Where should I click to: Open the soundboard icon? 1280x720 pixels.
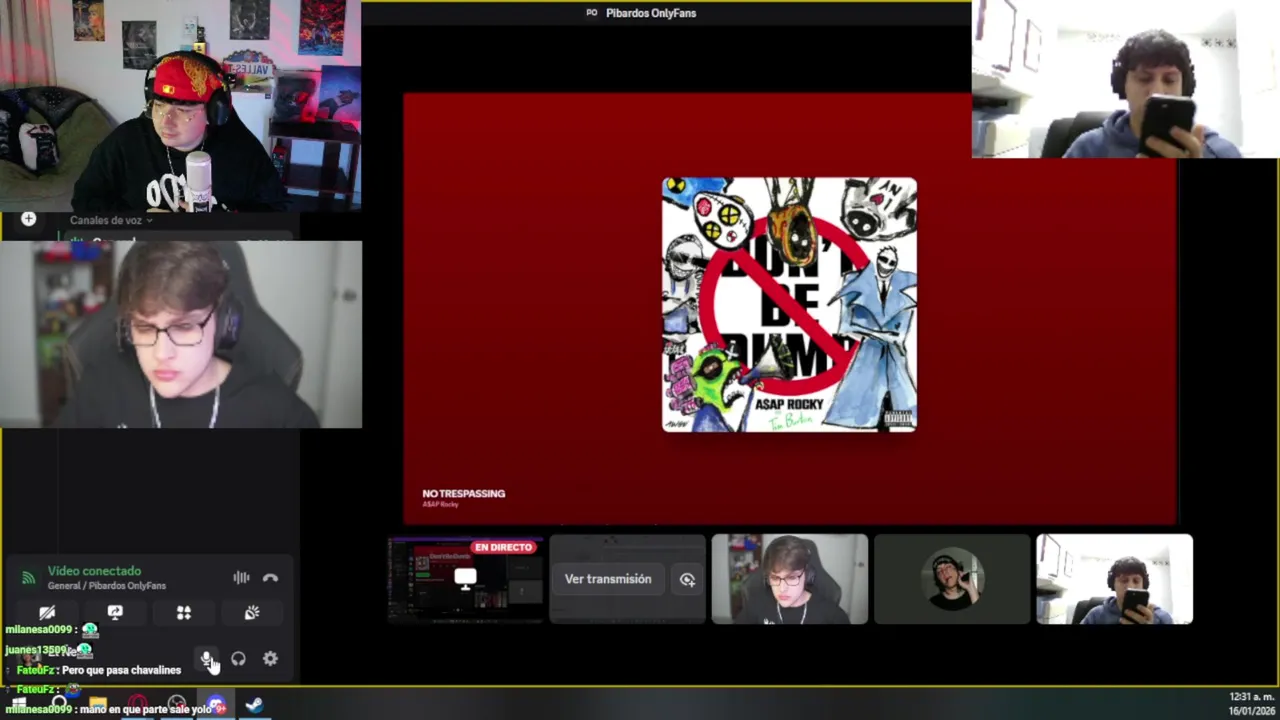252,612
